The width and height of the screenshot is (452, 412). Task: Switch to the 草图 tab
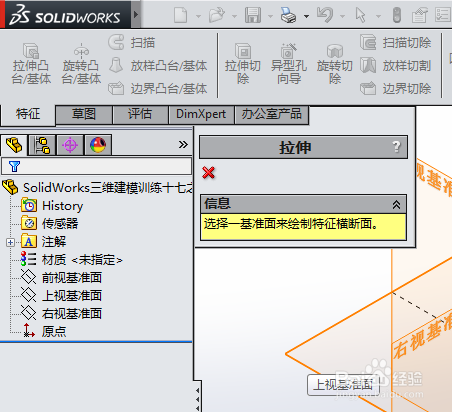coord(84,114)
